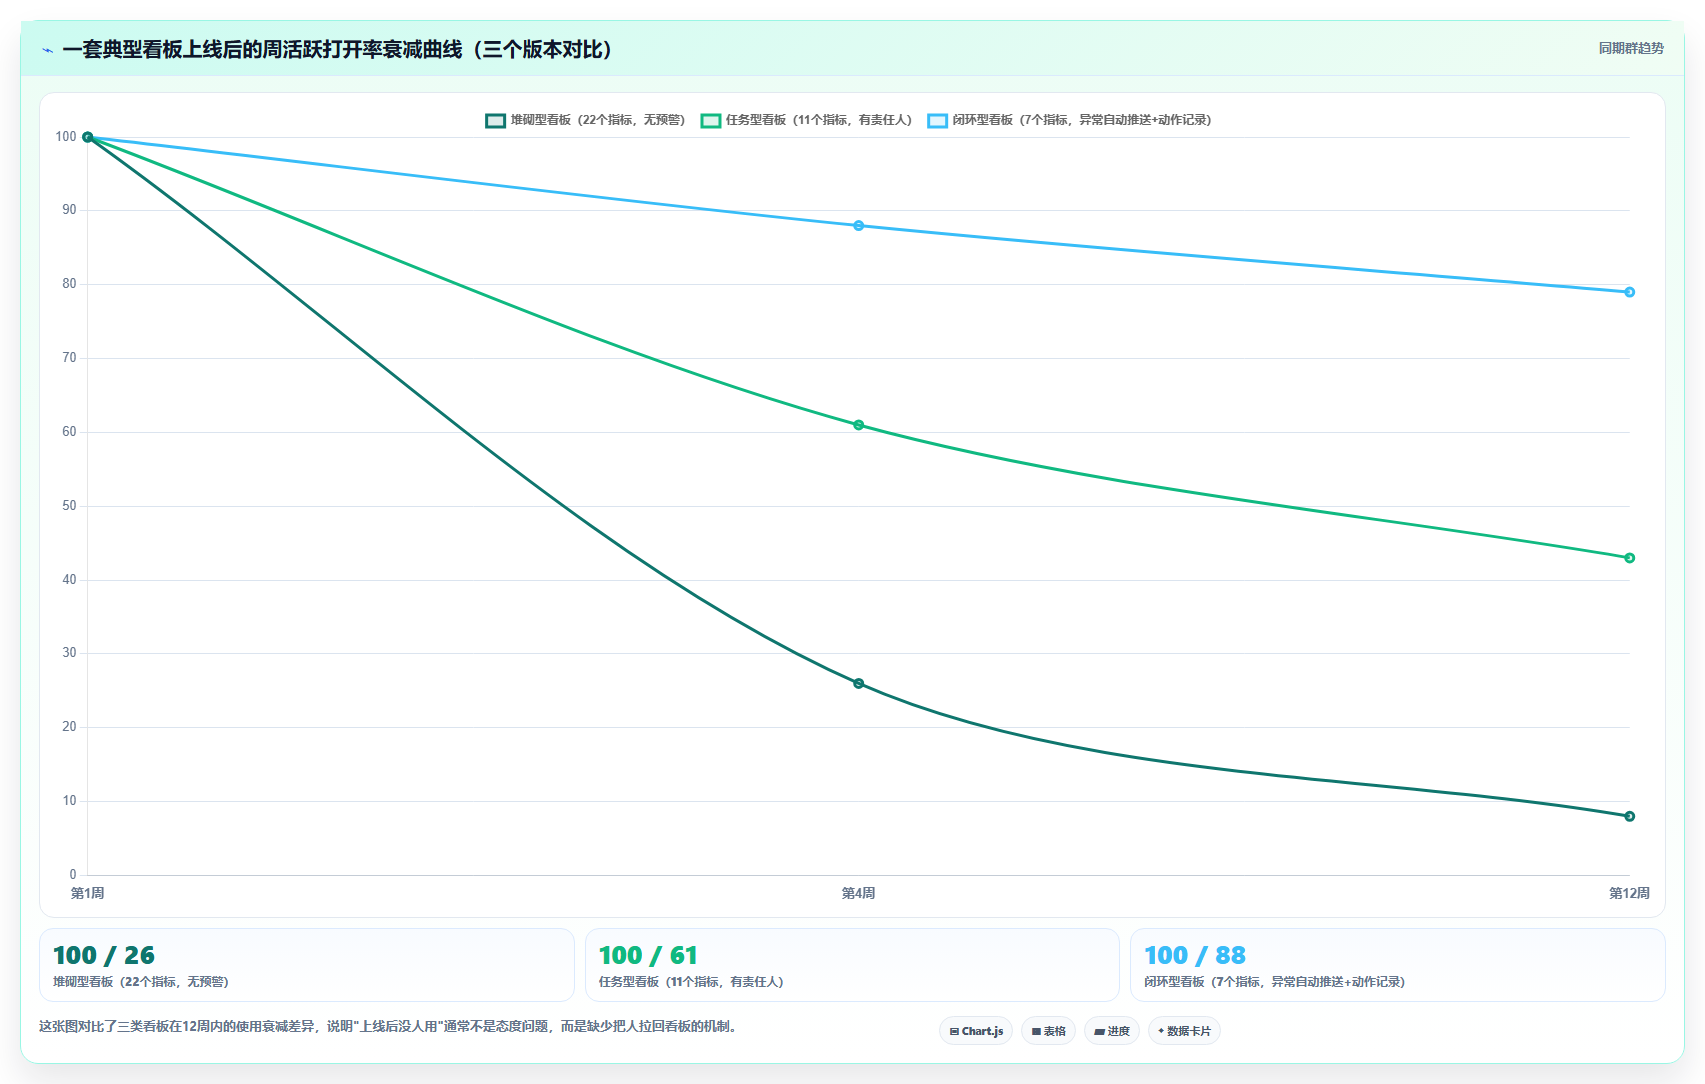Click the y-axis label 20
Screen dimensions: 1705x1084
coord(69,727)
